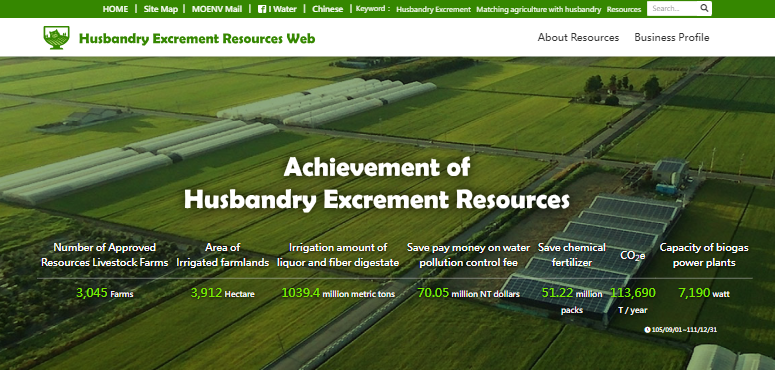Viewport: 775px width, 370px height.
Task: Click the clock icon beside date range
Action: pos(647,329)
